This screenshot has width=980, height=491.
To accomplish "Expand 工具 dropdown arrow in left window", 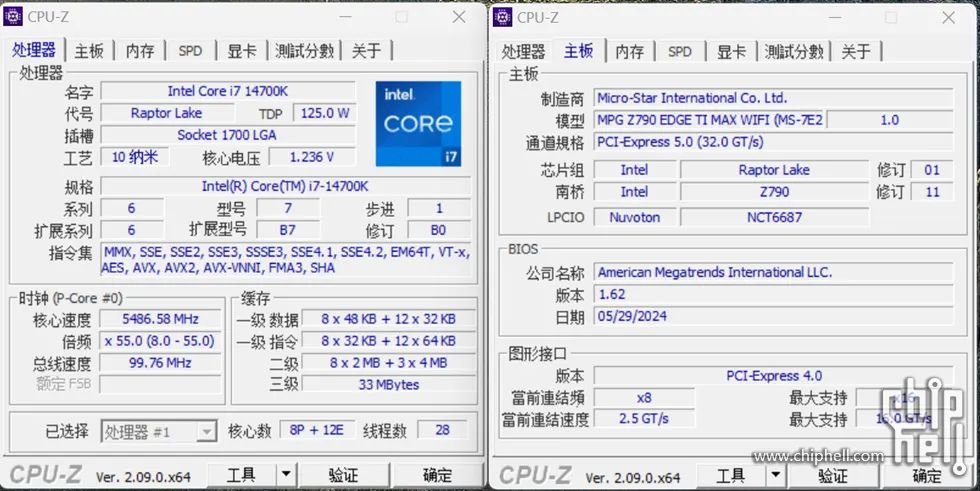I will 286,475.
